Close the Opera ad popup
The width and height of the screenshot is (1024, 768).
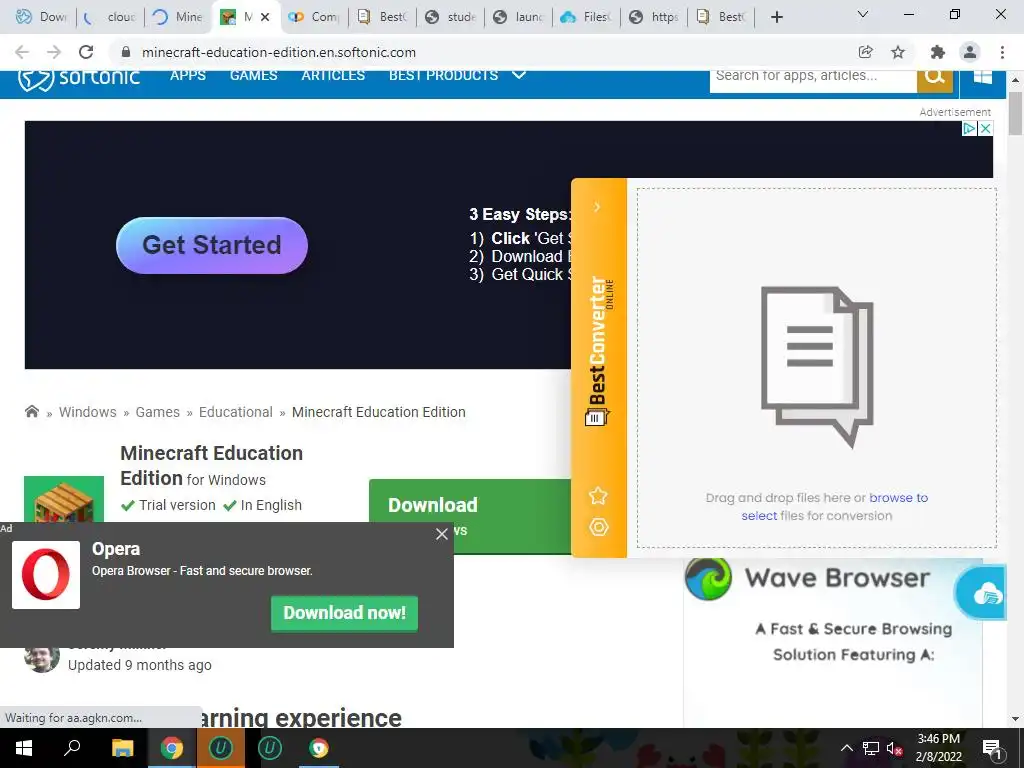pos(441,534)
